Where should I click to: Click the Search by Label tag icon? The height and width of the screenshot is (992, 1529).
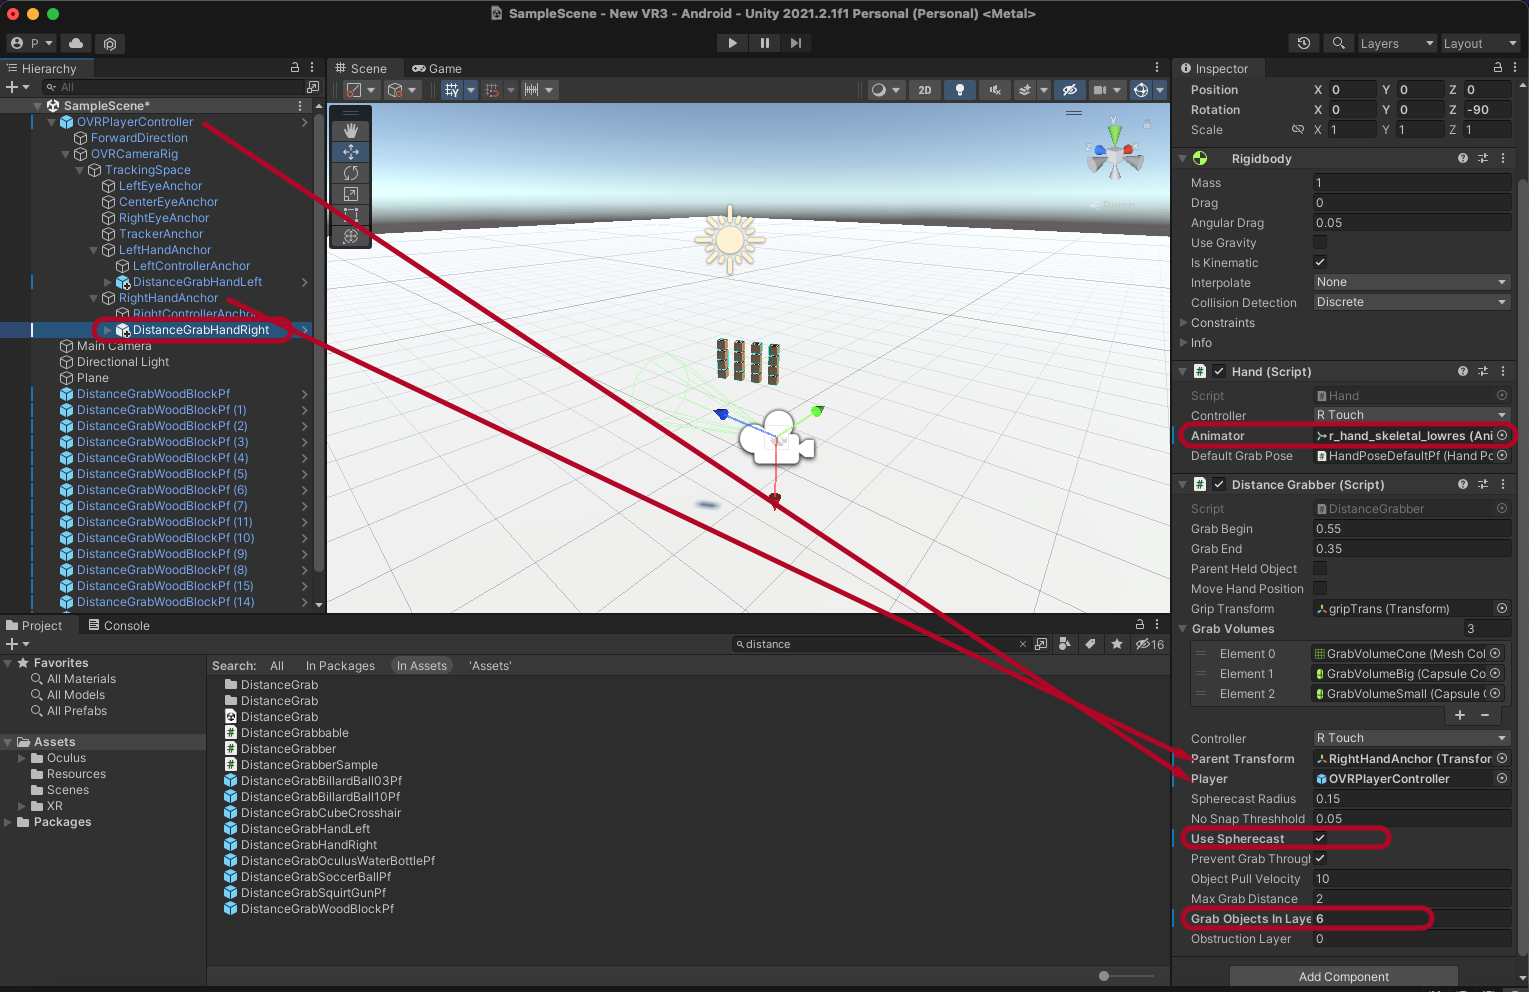click(1091, 644)
